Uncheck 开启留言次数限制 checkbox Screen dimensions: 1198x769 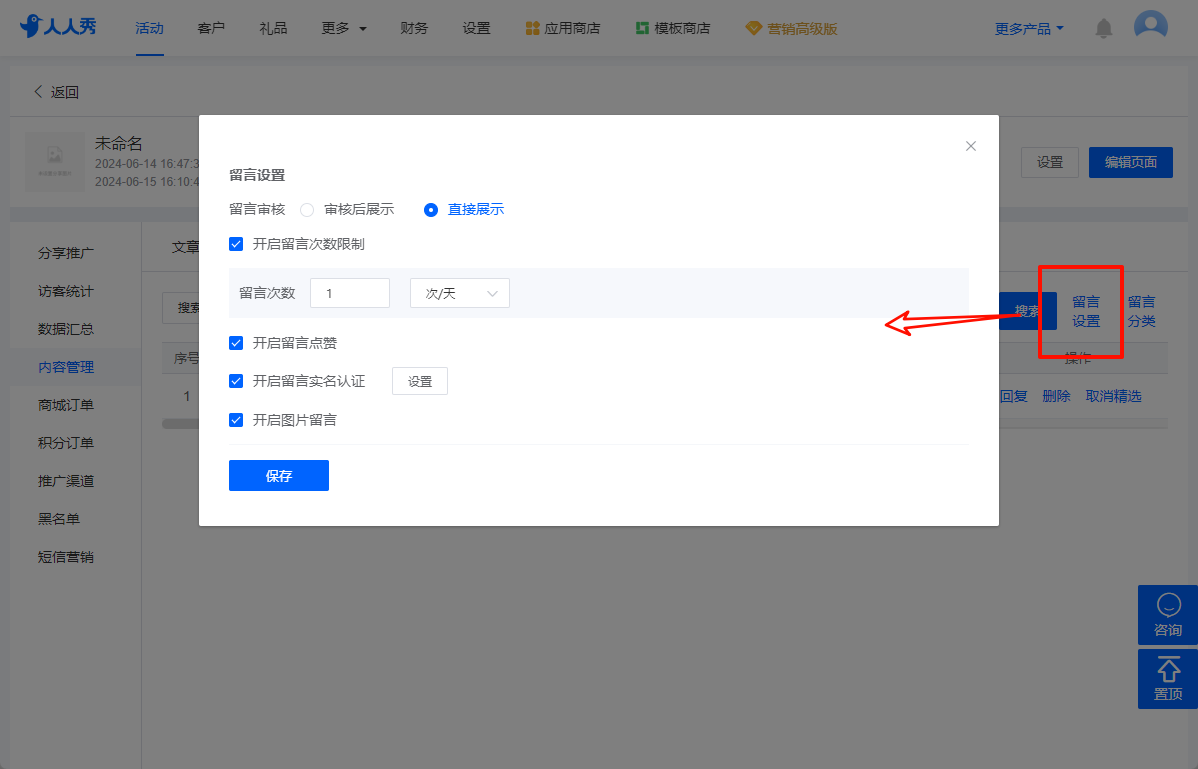[x=236, y=244]
